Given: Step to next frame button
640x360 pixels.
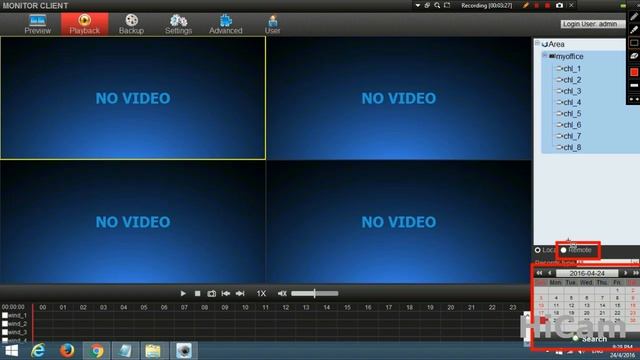Looking at the screenshot, I should (x=240, y=293).
